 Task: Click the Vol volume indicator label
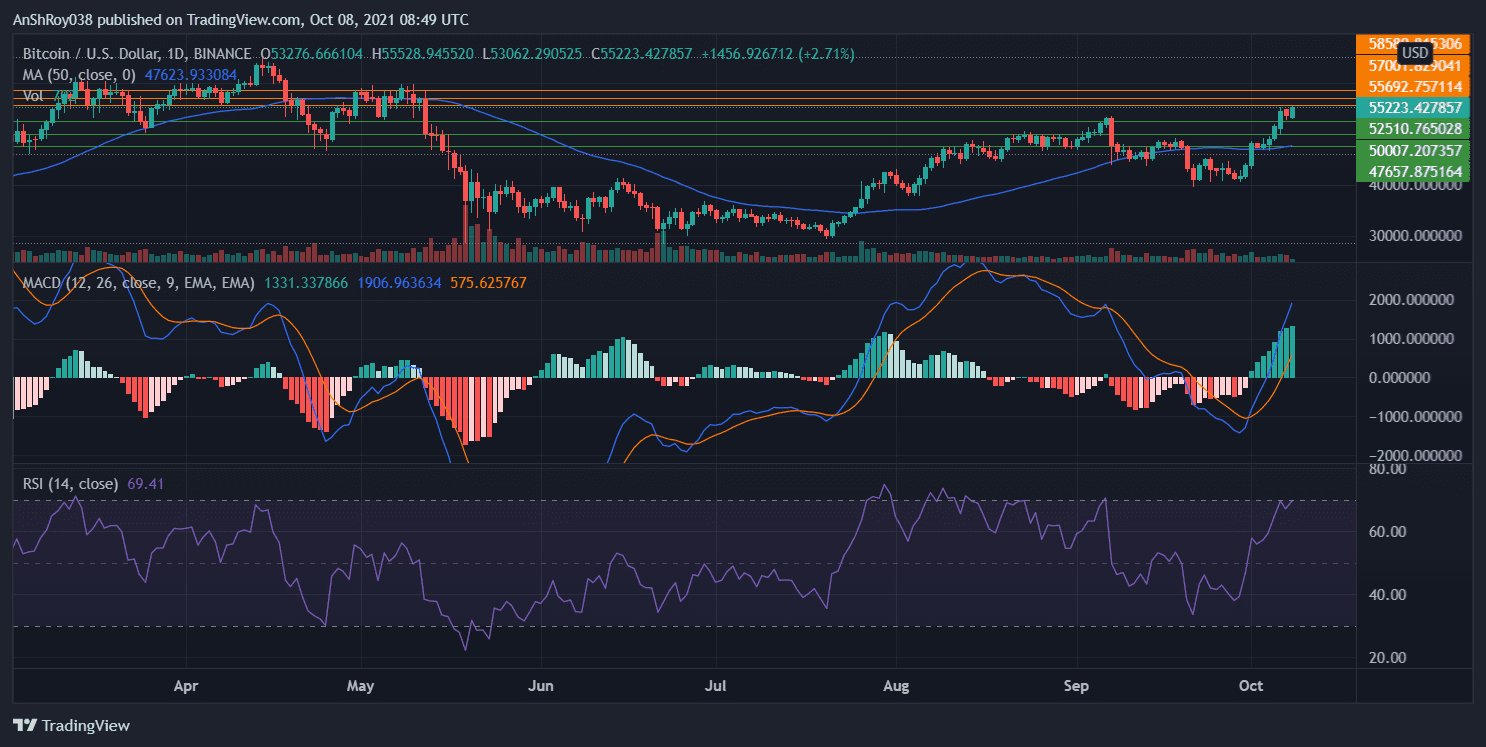[32, 95]
